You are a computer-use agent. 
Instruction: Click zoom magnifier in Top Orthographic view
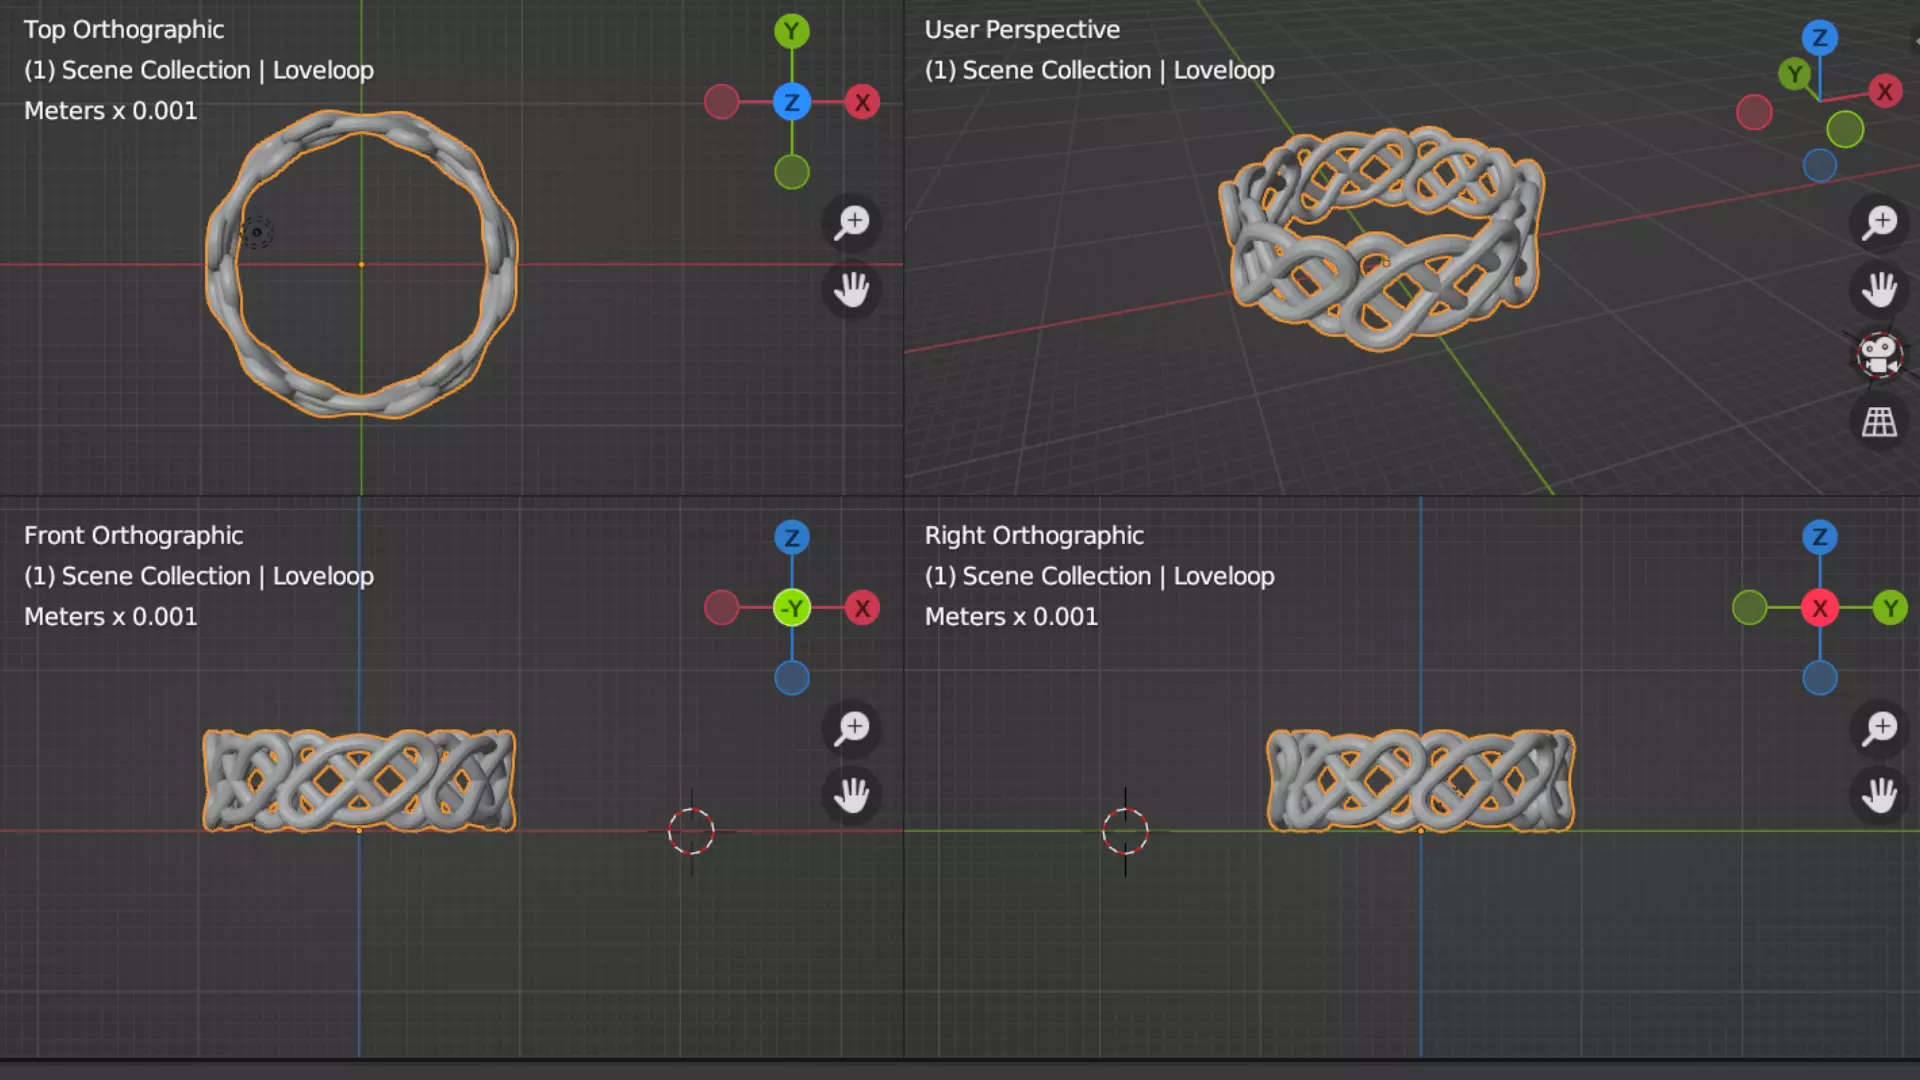click(x=852, y=222)
